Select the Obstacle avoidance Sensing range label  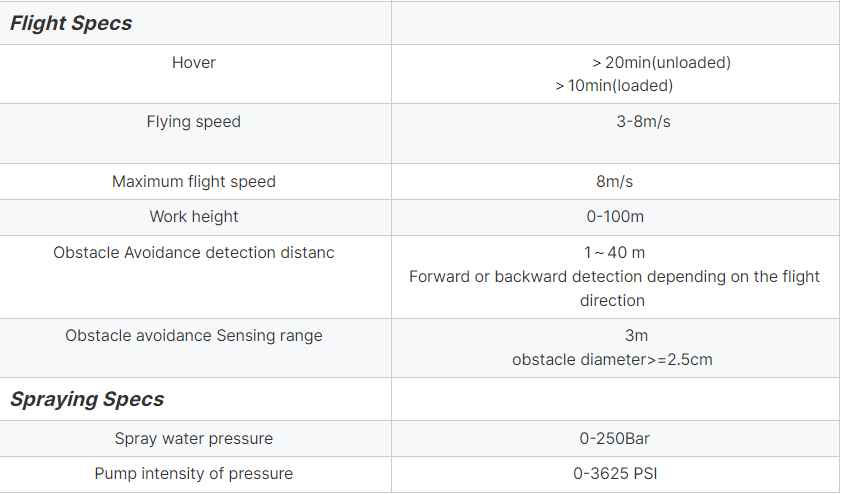click(x=194, y=336)
